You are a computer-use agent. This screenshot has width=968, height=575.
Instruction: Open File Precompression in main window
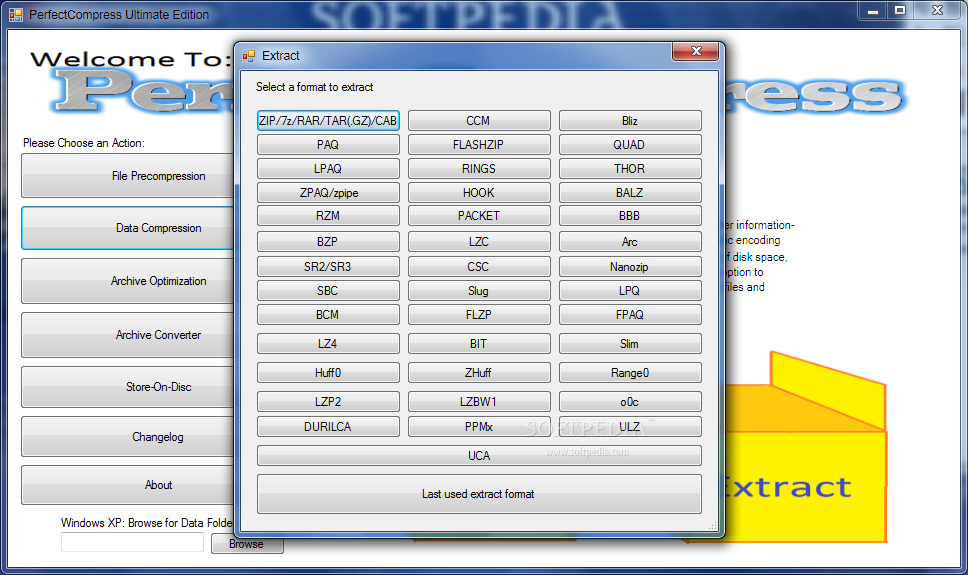pyautogui.click(x=128, y=176)
